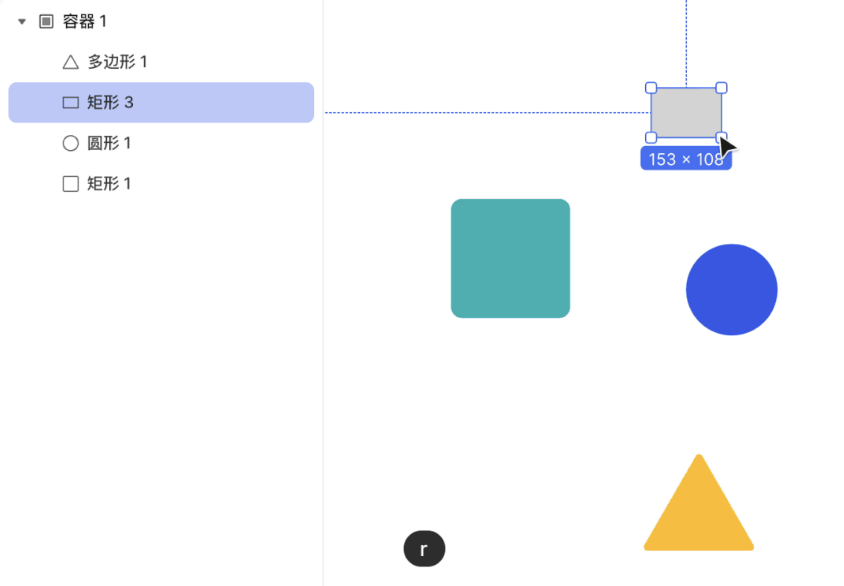
Task: Click the frame icon beside 容器 1
Action: tap(46, 21)
